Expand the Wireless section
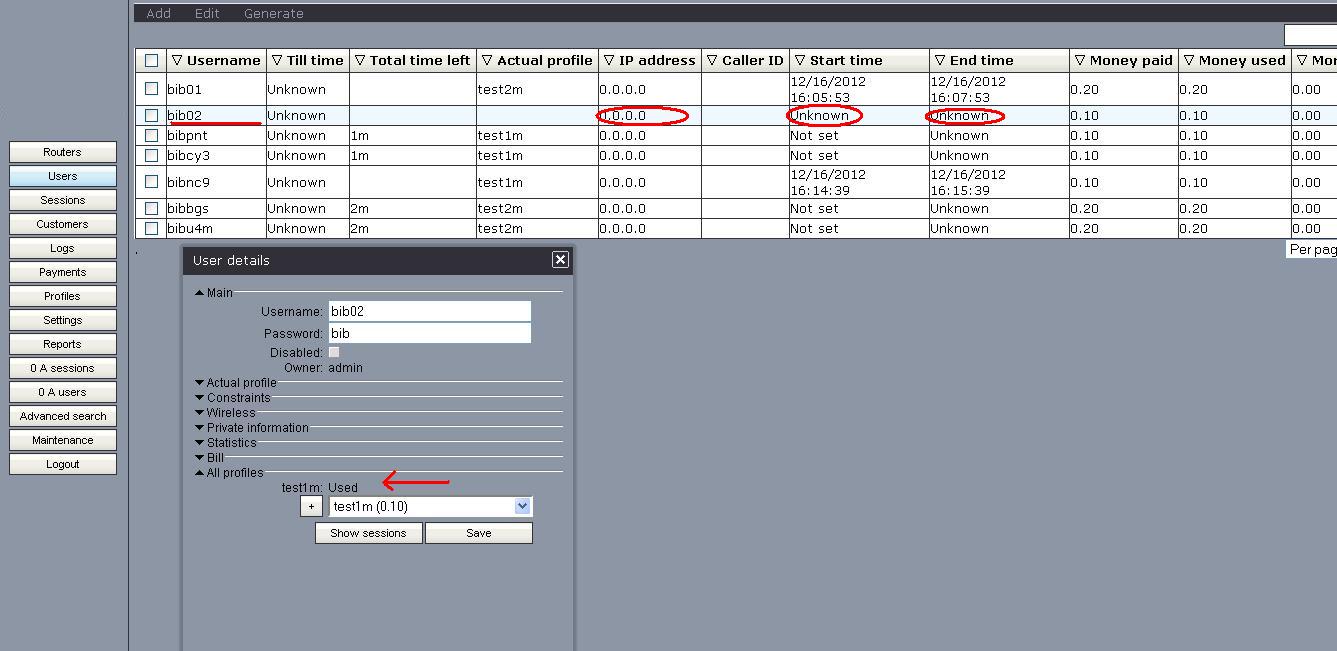 [x=225, y=412]
